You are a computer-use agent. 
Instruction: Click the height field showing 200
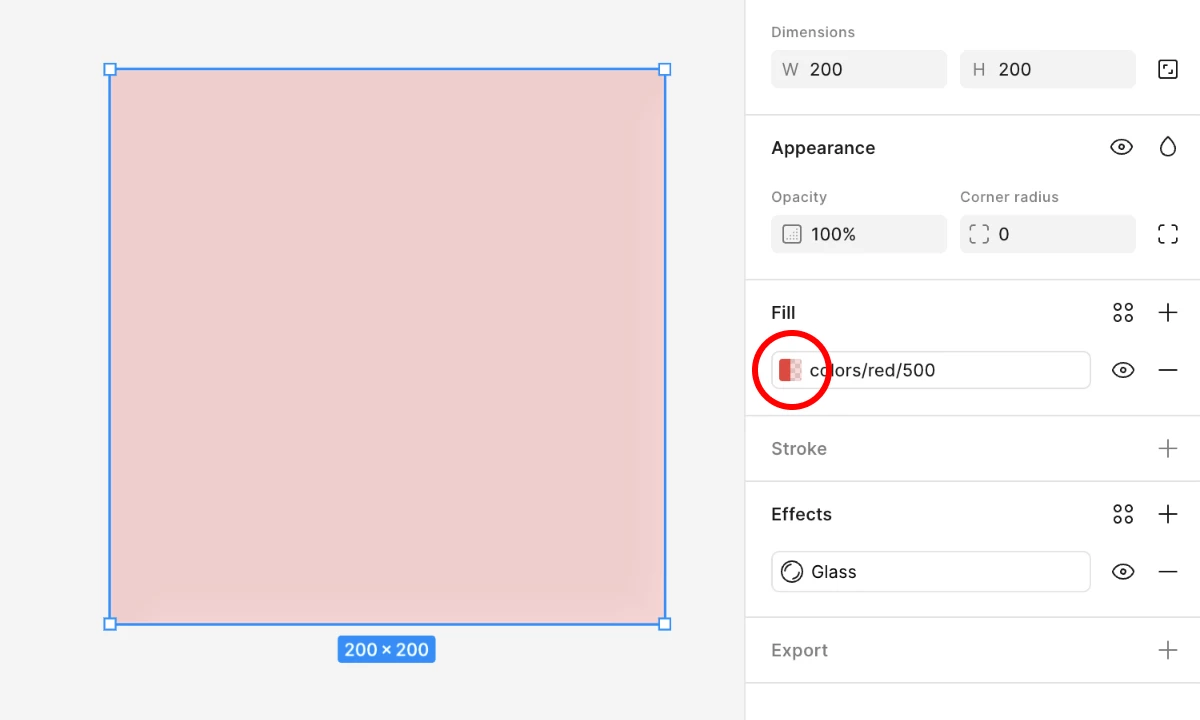(x=1048, y=69)
